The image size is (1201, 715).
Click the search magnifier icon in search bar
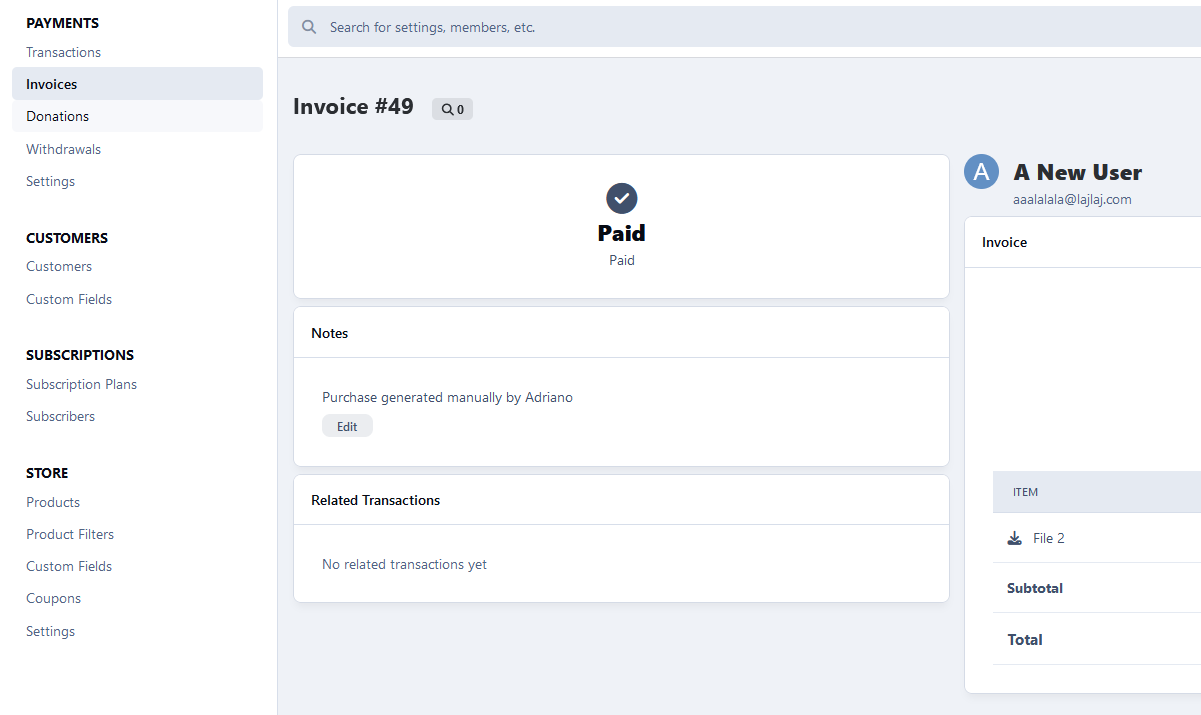[x=309, y=27]
